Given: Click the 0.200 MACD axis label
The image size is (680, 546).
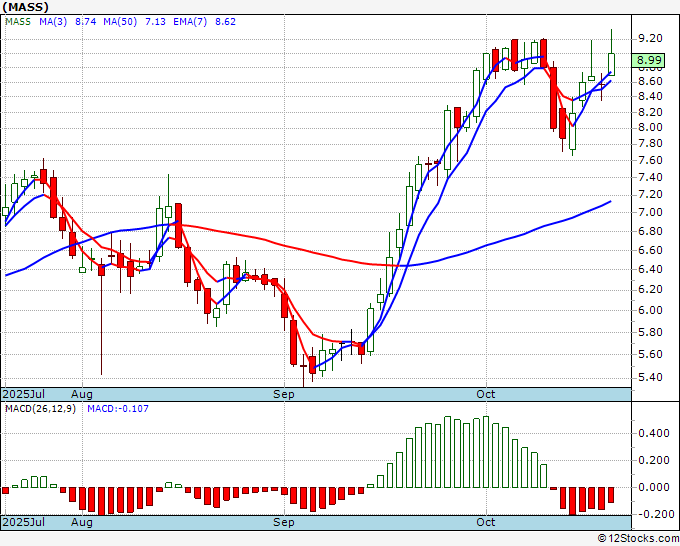Looking at the screenshot, I should (654, 460).
